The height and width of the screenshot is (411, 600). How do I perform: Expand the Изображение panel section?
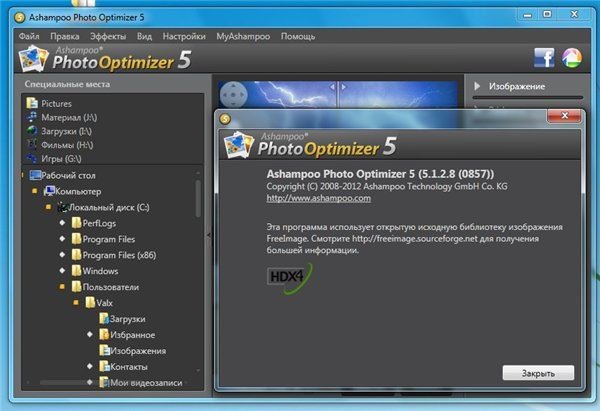(x=477, y=86)
